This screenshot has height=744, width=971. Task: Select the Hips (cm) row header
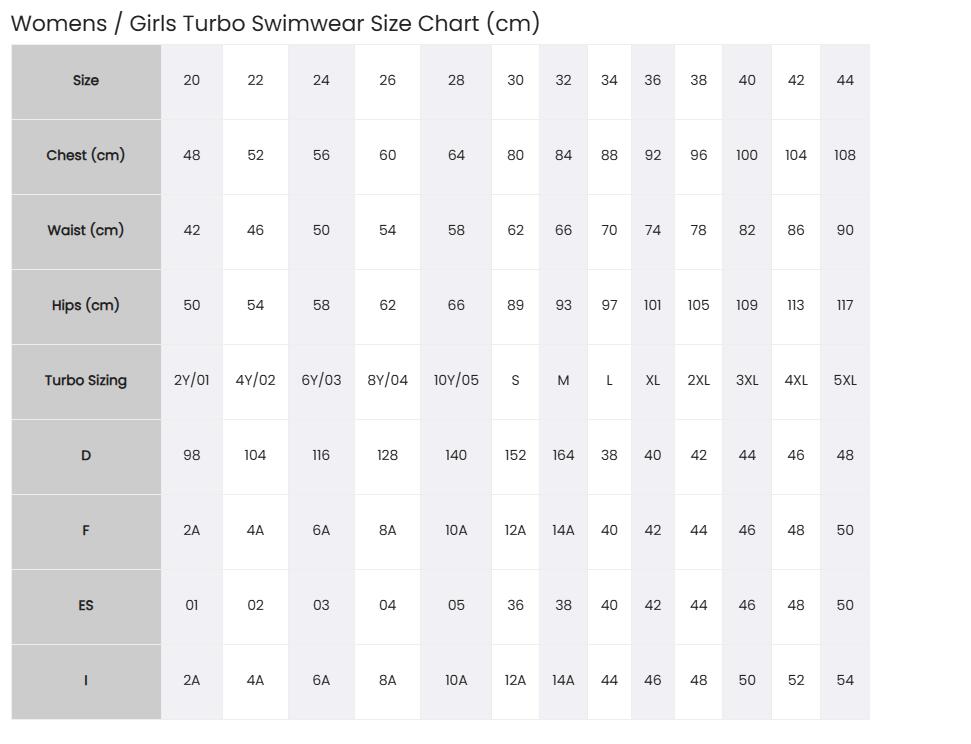coord(86,306)
